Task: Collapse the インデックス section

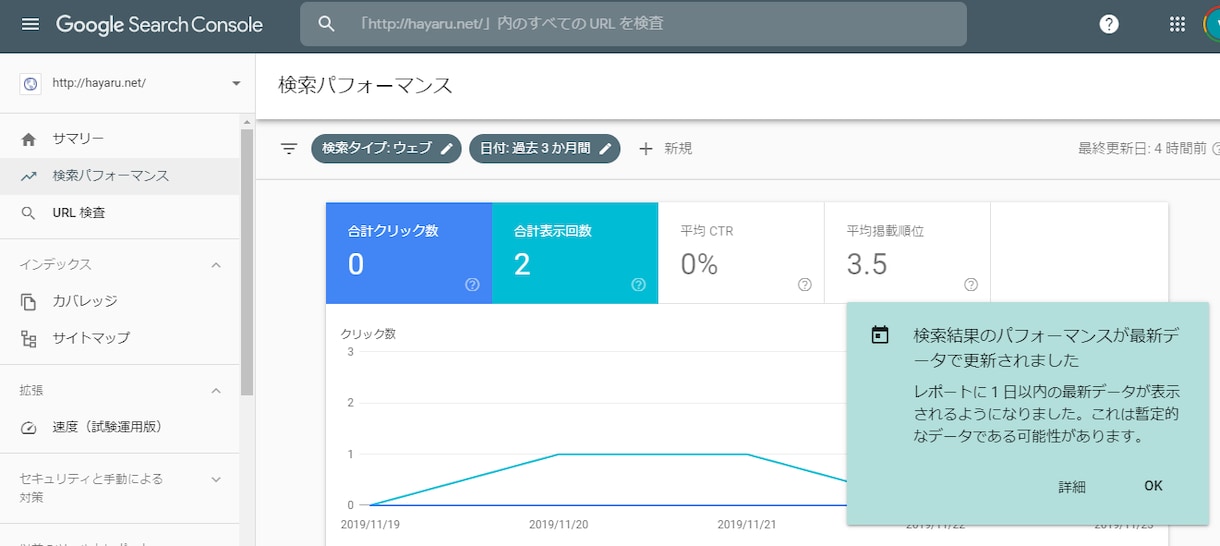Action: click(216, 265)
